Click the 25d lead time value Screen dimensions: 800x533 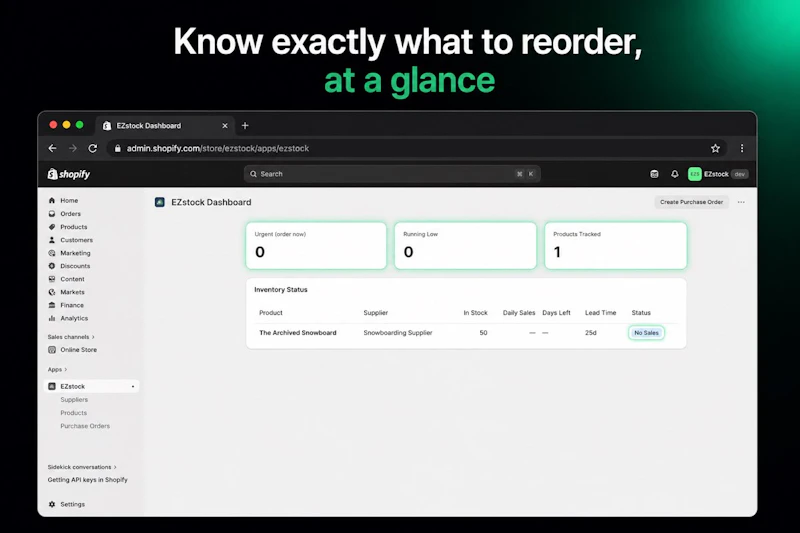590,333
